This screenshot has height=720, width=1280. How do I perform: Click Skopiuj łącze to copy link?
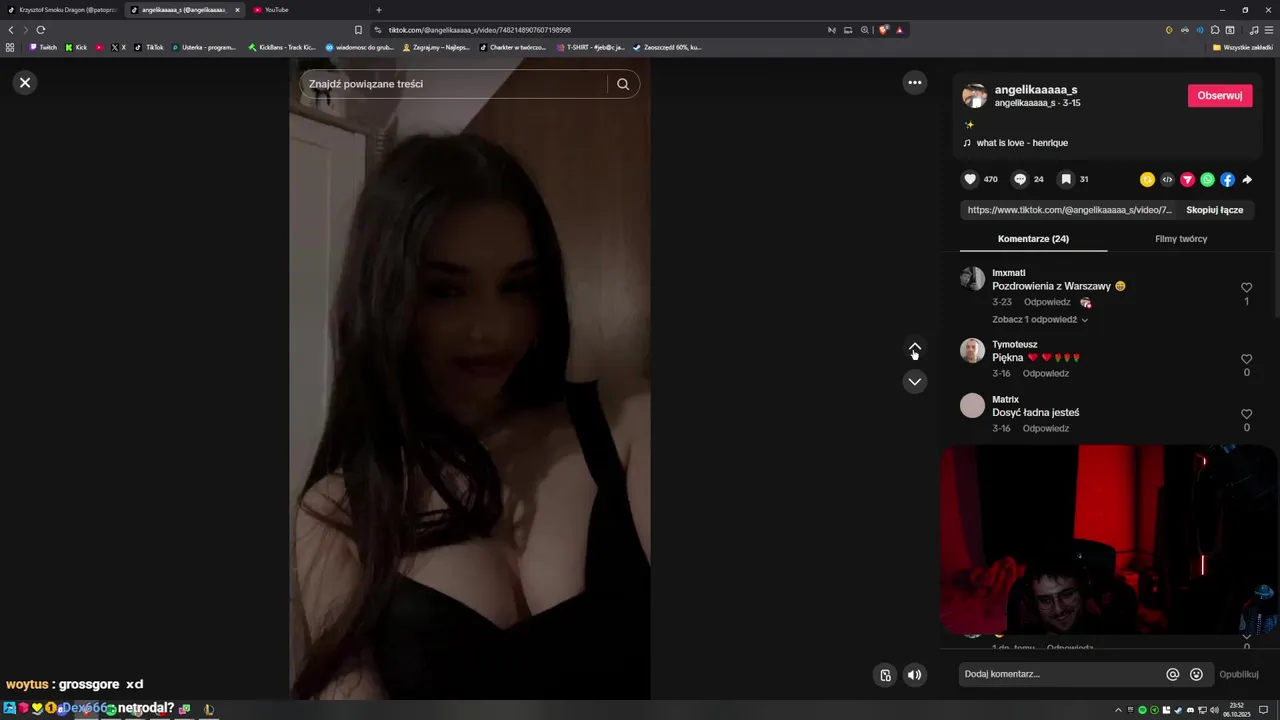[x=1214, y=210]
